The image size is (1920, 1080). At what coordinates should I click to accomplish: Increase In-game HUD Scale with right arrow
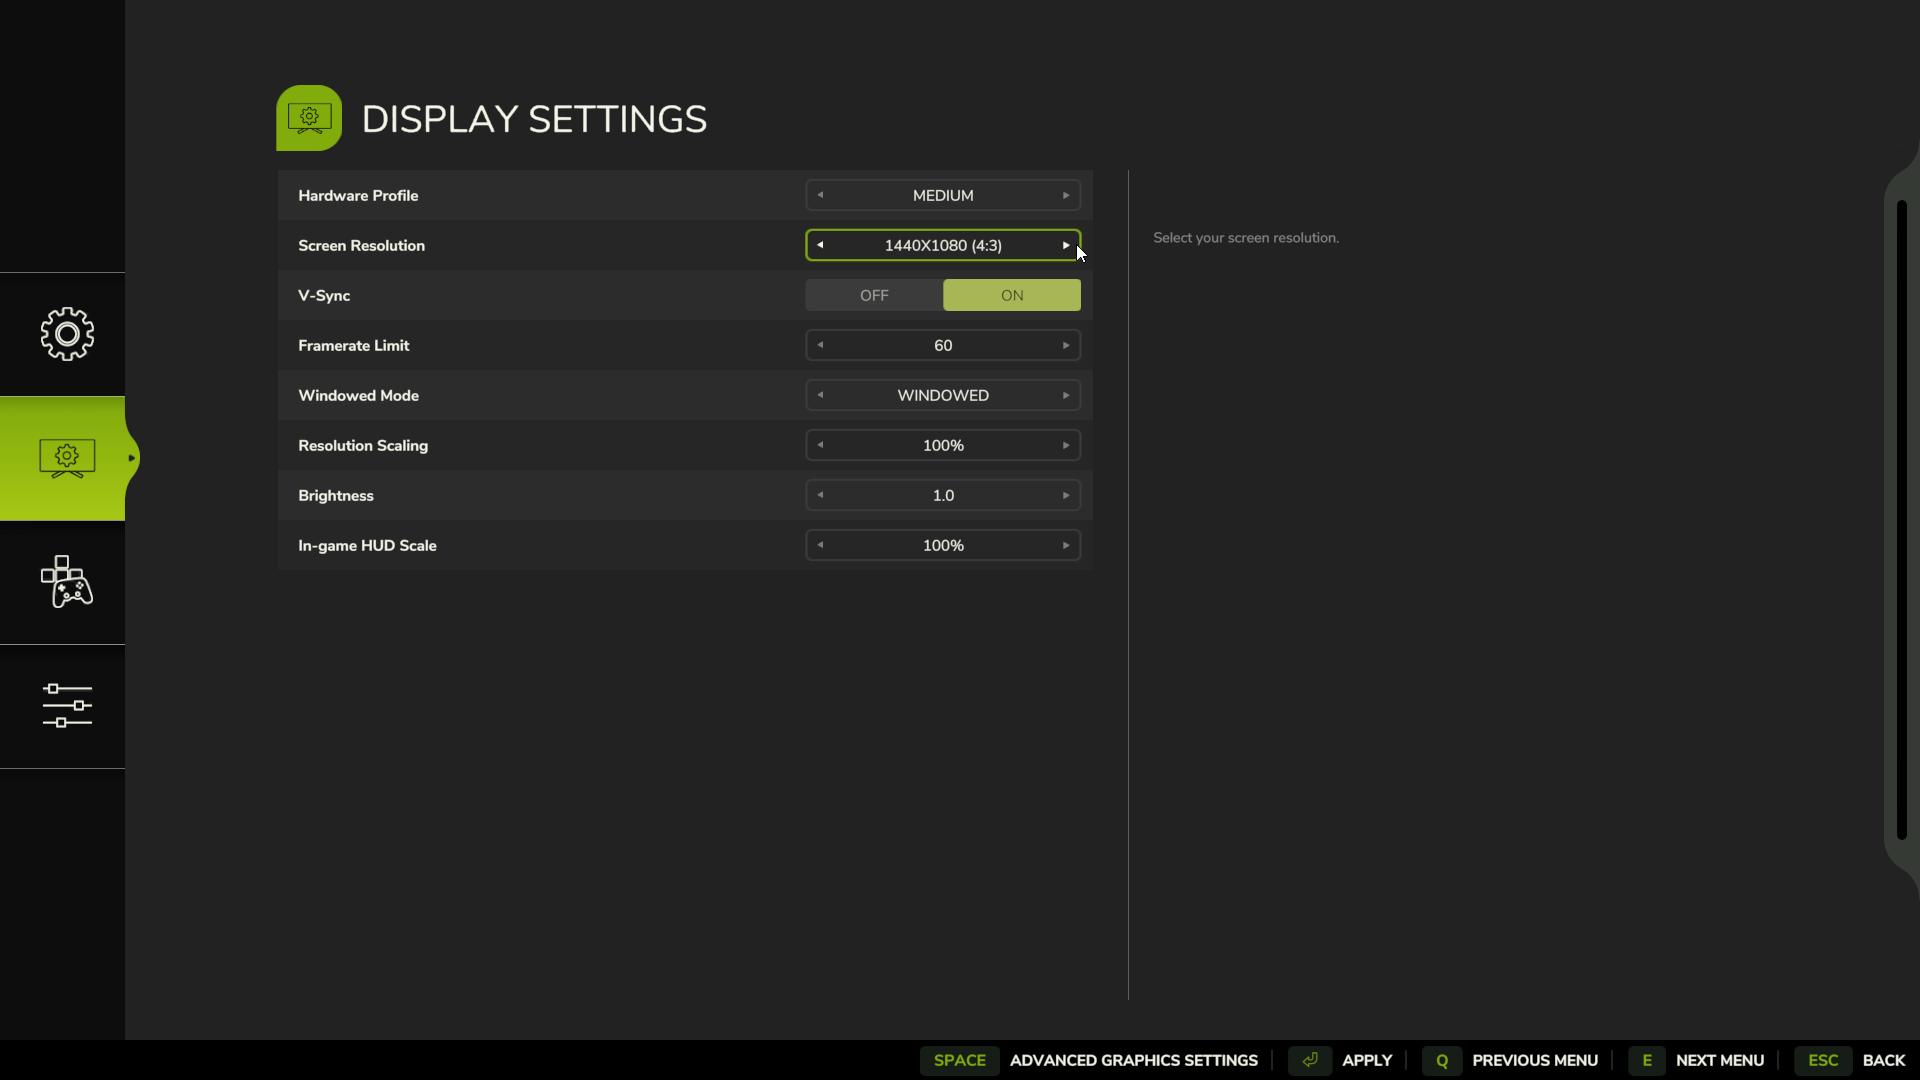coord(1066,545)
